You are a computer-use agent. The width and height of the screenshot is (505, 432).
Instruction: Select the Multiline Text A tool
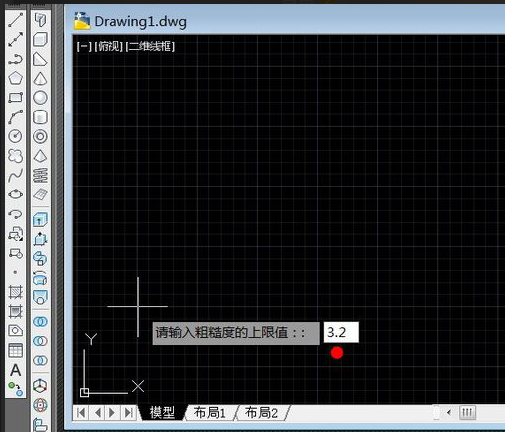point(15,370)
